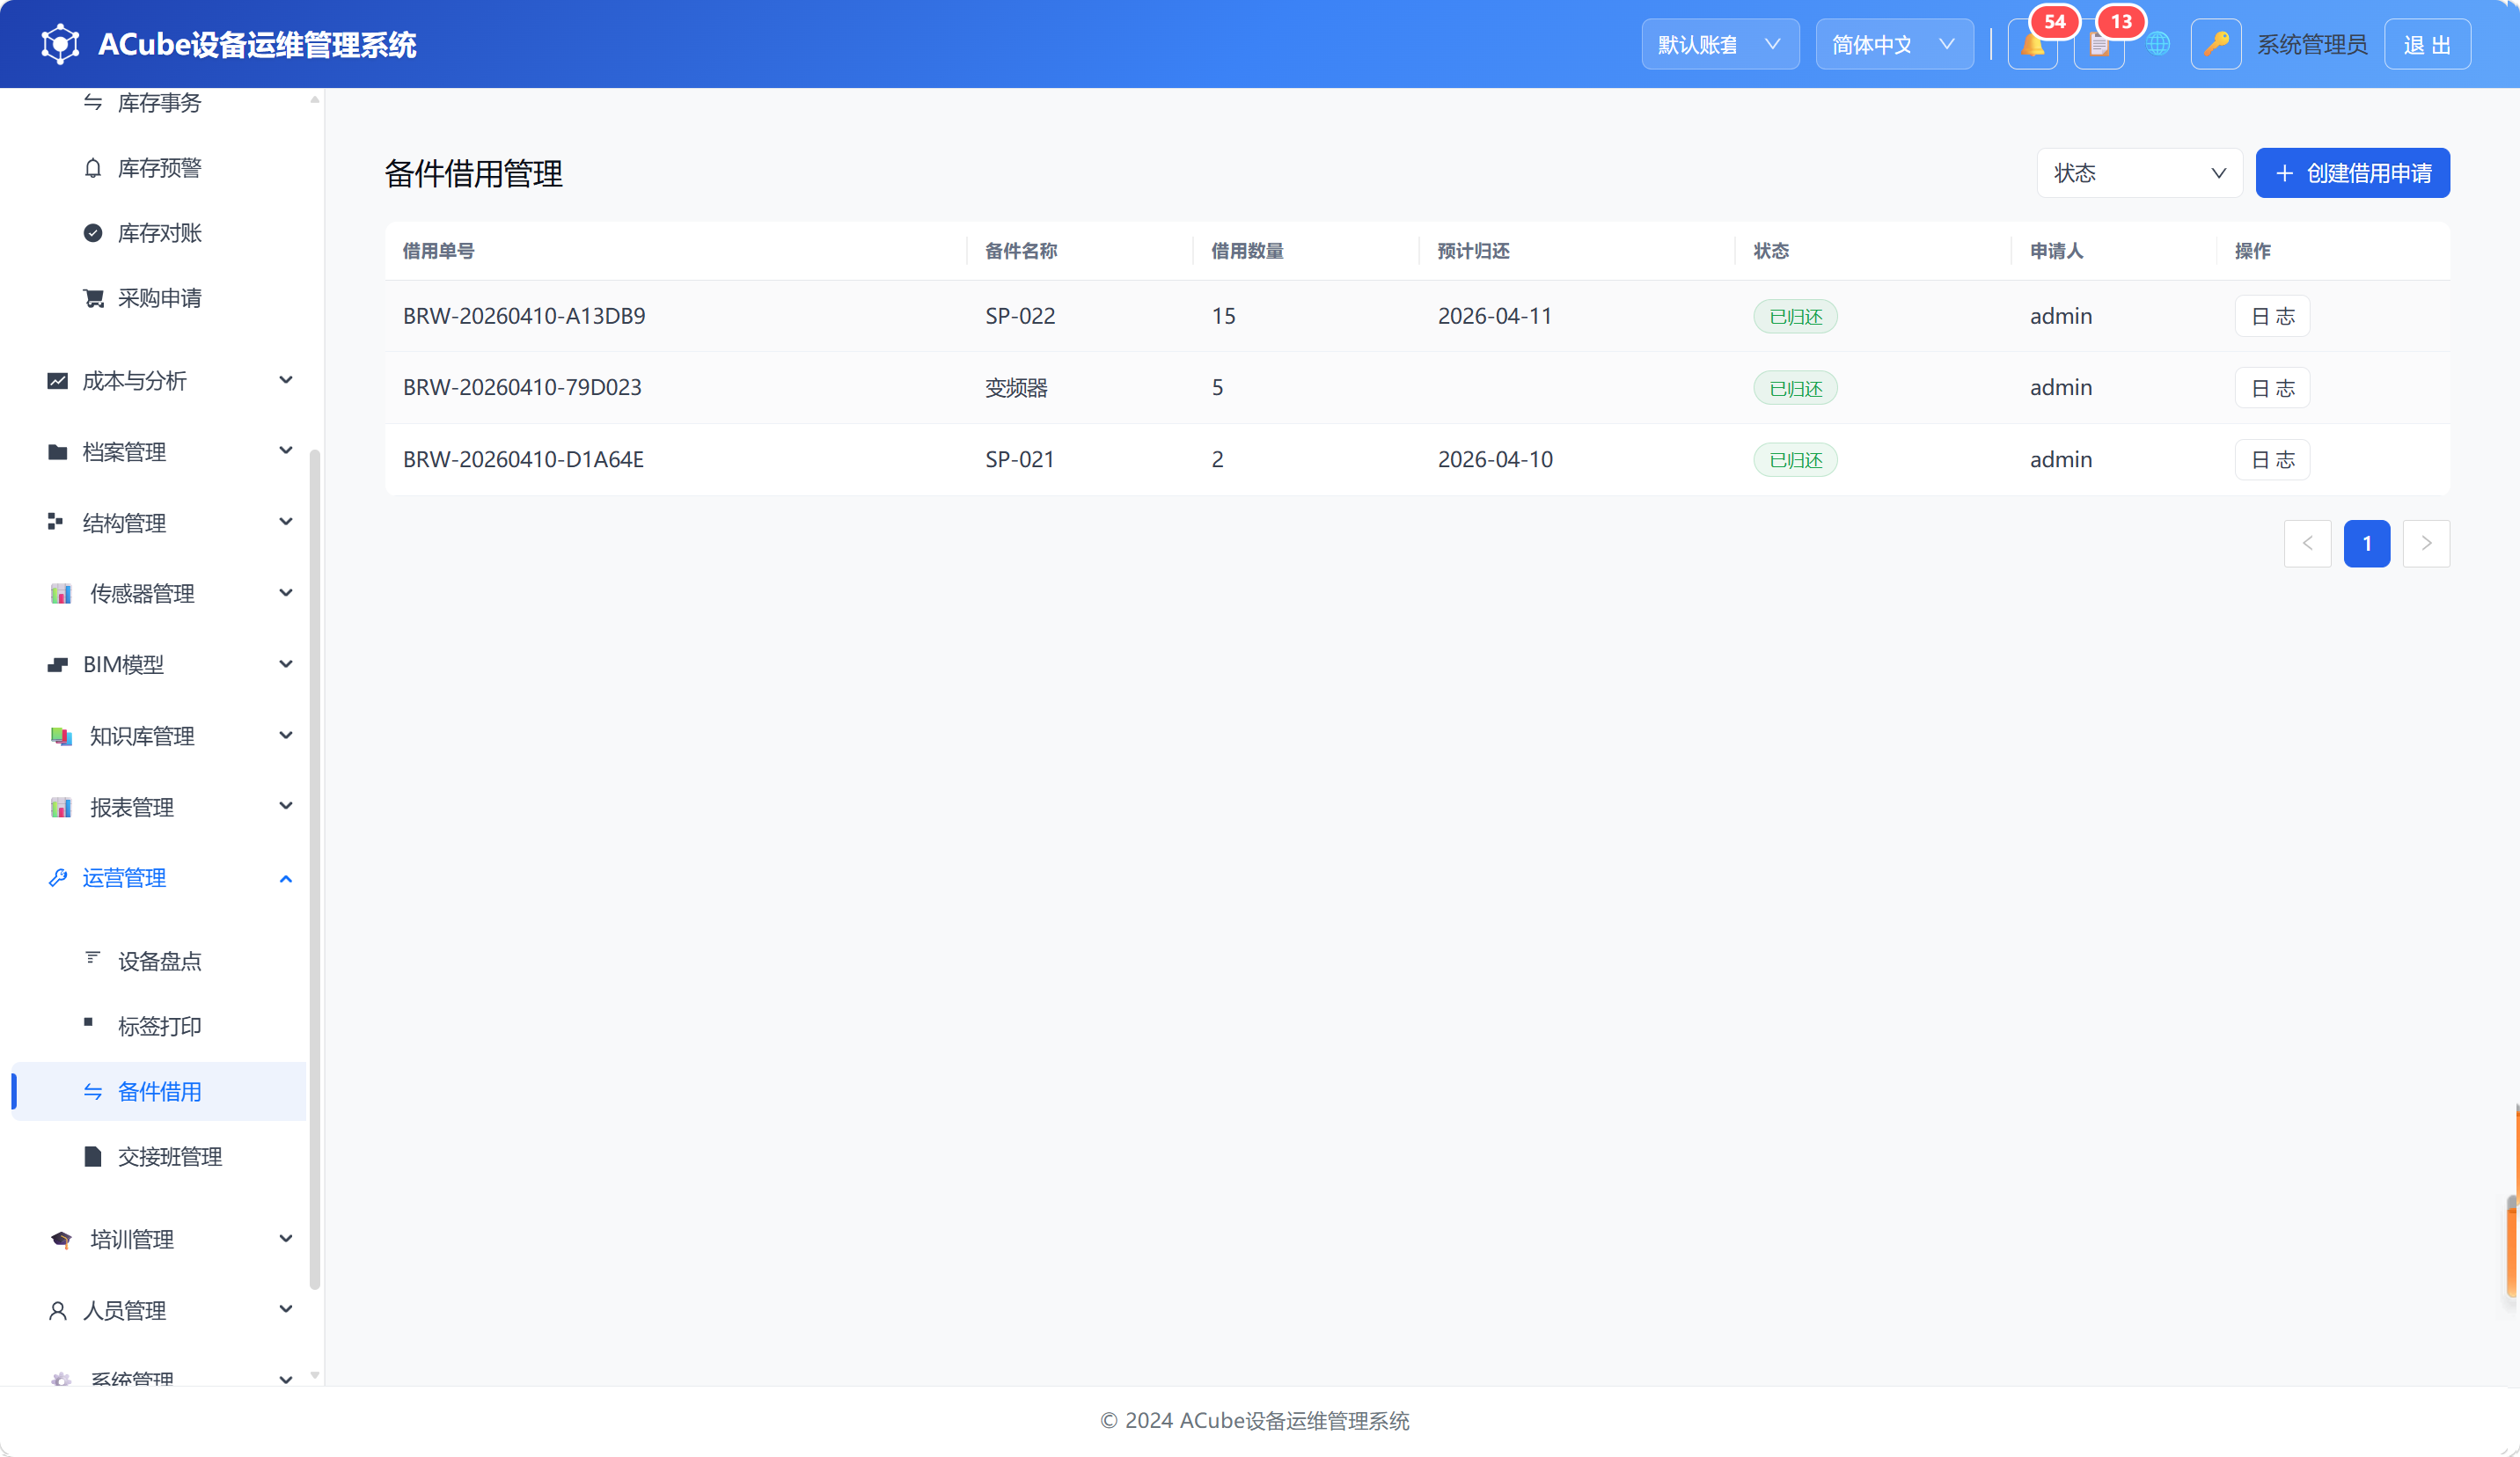
Task: Open the 简体中文 language dropdown
Action: pos(1894,44)
